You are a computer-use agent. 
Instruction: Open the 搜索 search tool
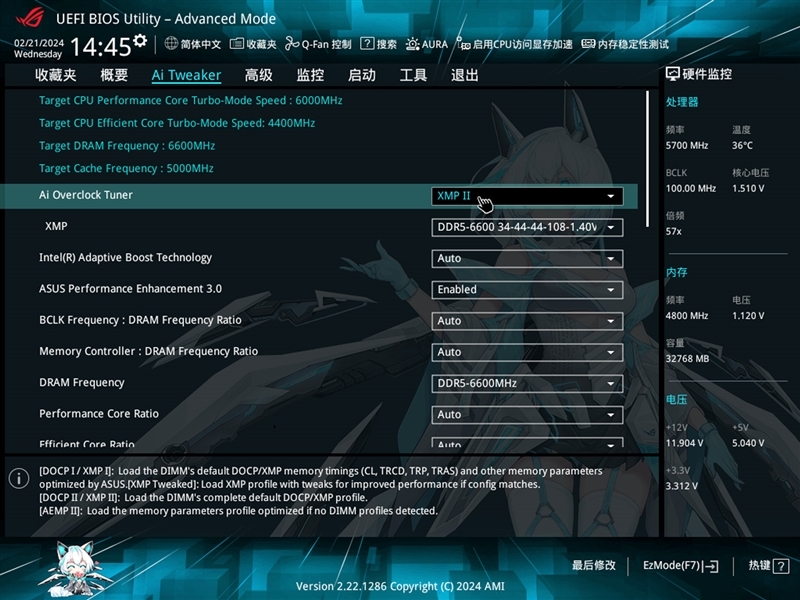coord(378,43)
